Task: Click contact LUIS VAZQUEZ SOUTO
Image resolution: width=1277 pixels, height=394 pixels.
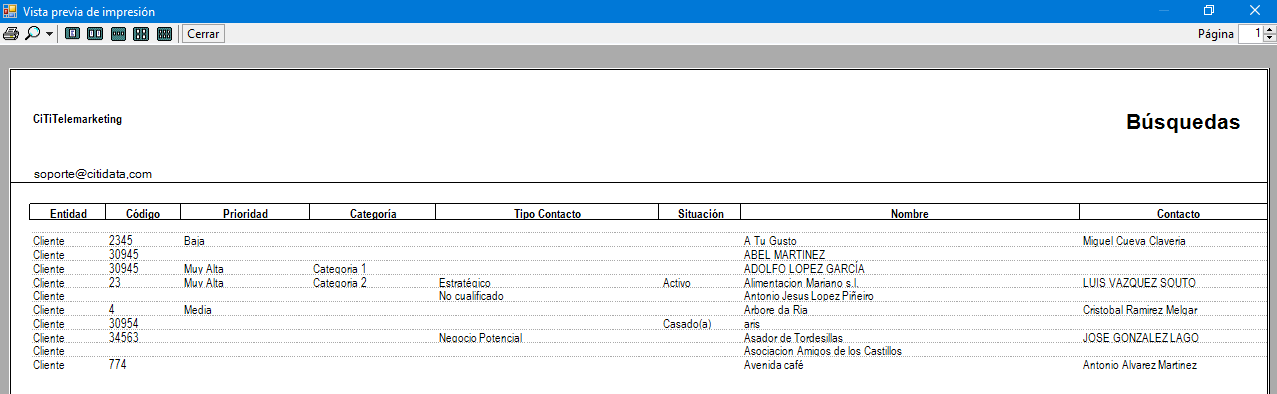Action: (1139, 283)
